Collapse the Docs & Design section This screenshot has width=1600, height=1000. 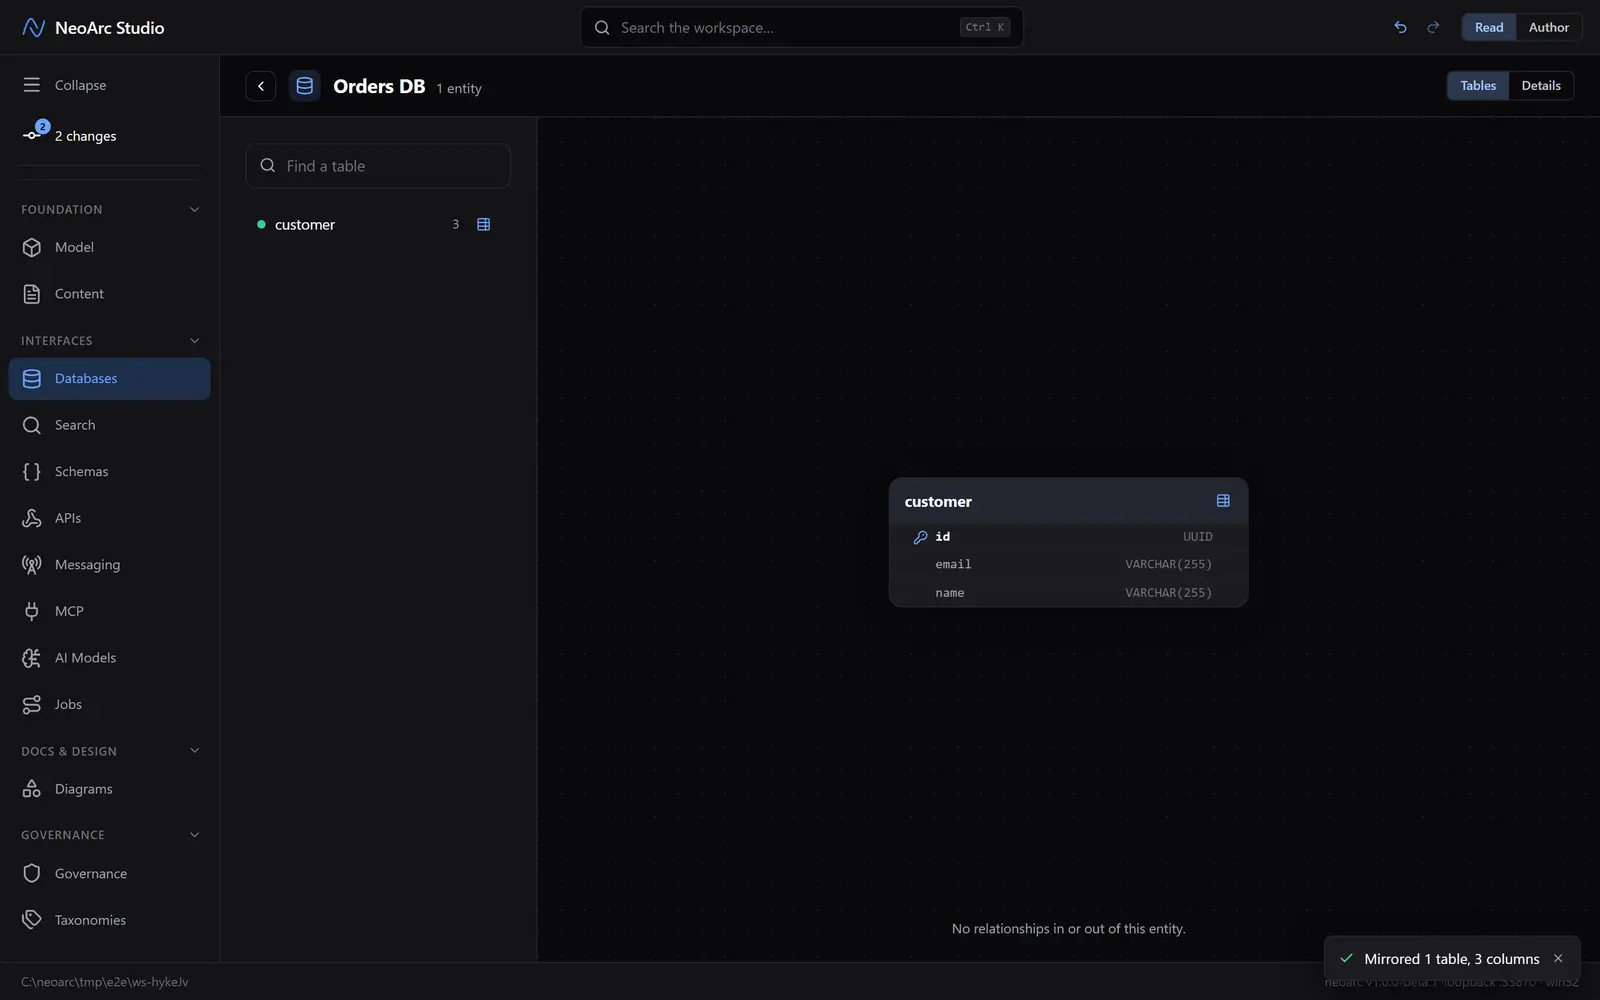tap(194, 751)
